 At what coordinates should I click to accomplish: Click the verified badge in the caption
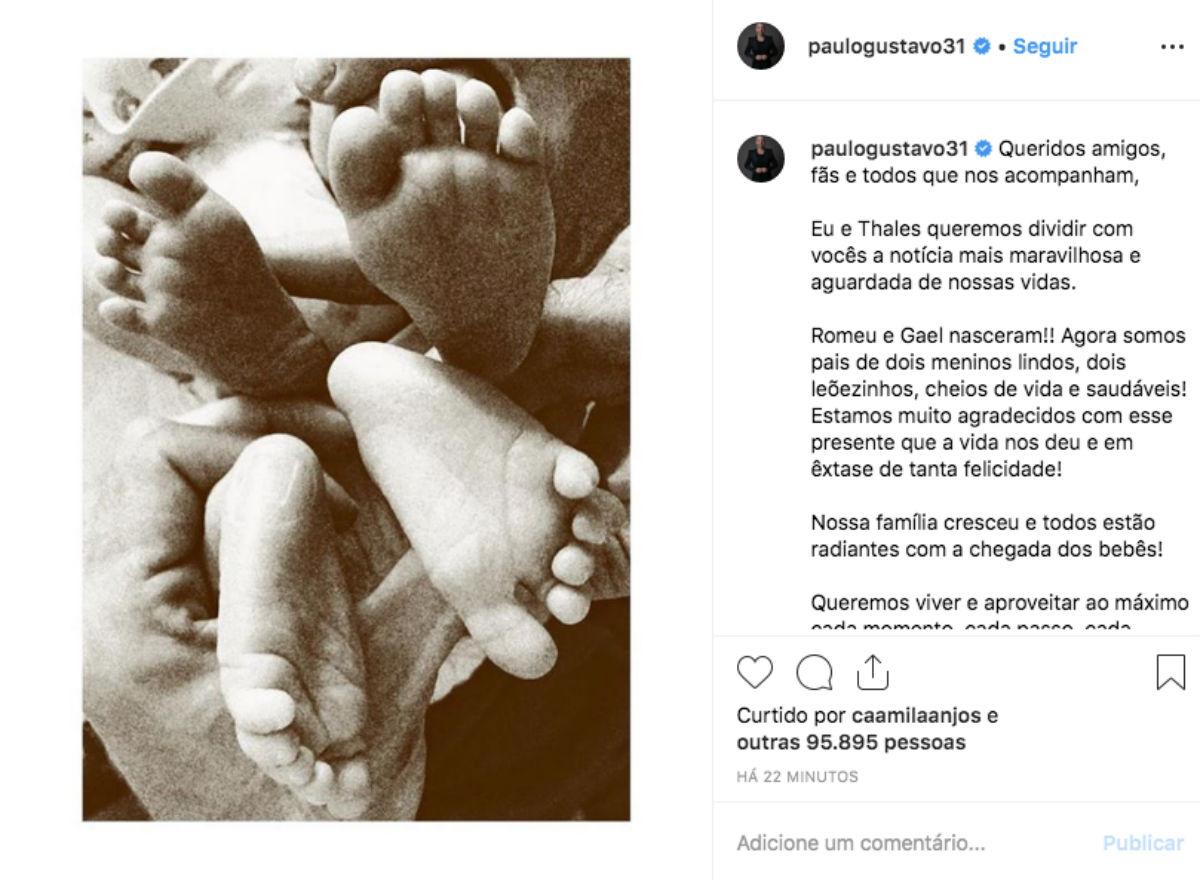(x=982, y=149)
